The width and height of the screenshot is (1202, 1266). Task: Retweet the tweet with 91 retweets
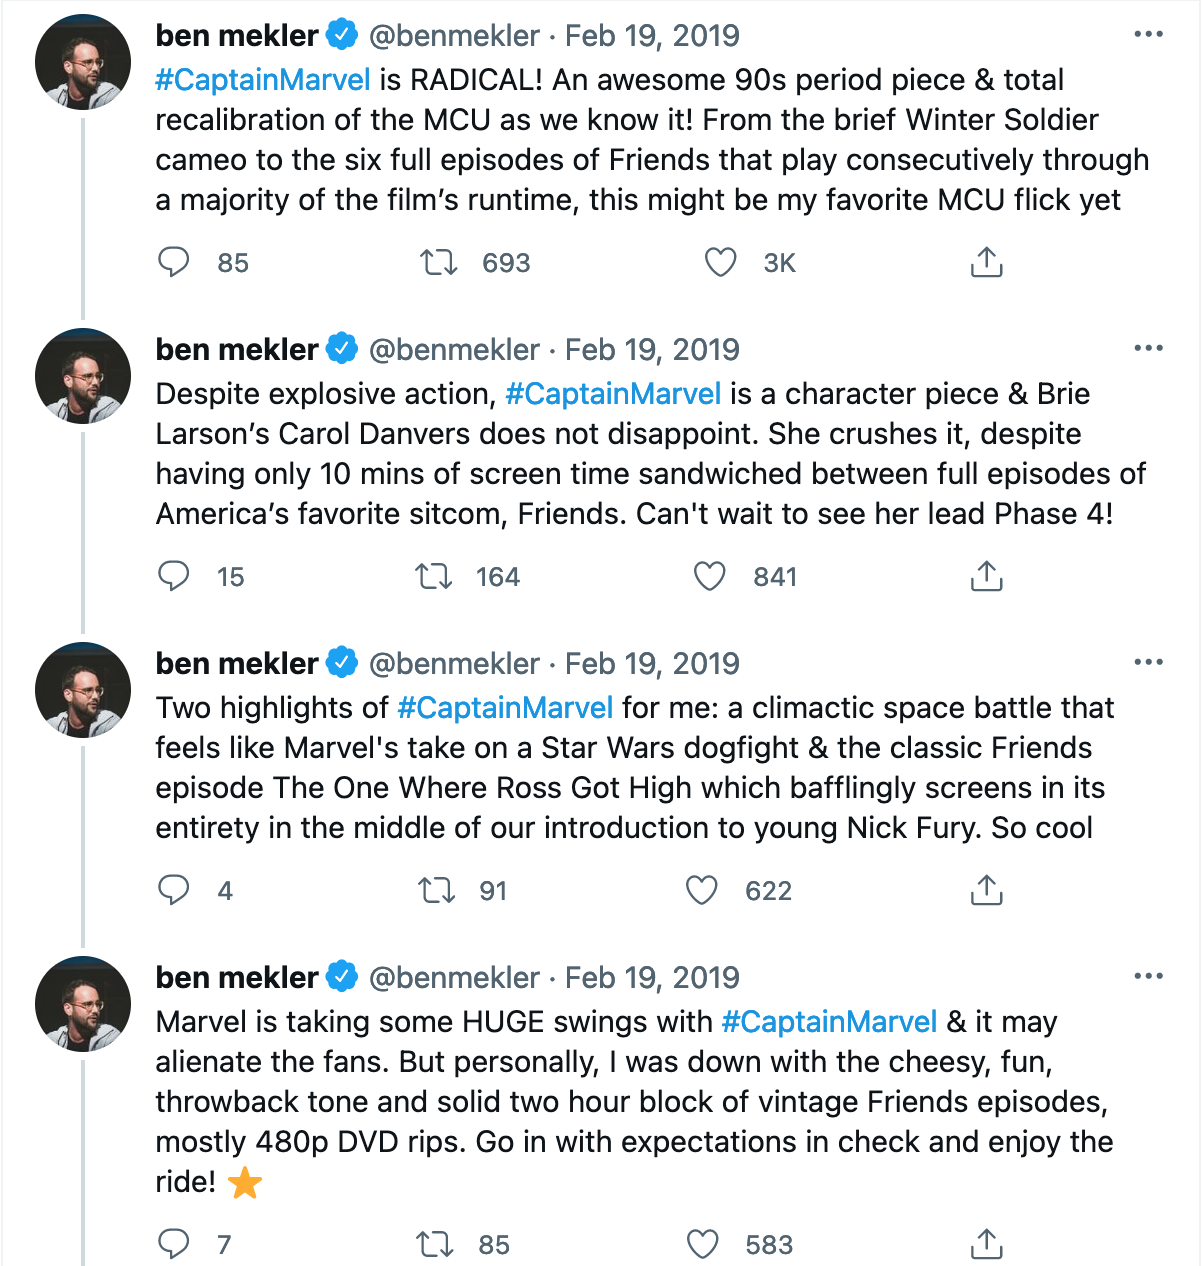[x=436, y=890]
